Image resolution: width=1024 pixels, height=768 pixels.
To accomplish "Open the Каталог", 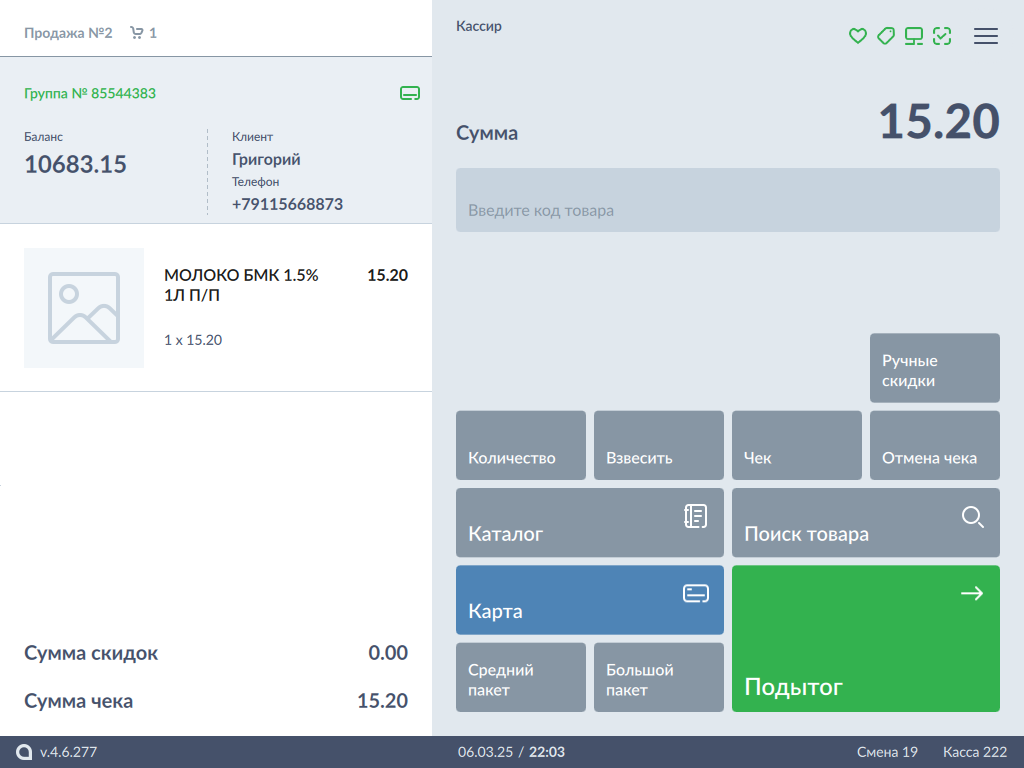I will (x=589, y=522).
